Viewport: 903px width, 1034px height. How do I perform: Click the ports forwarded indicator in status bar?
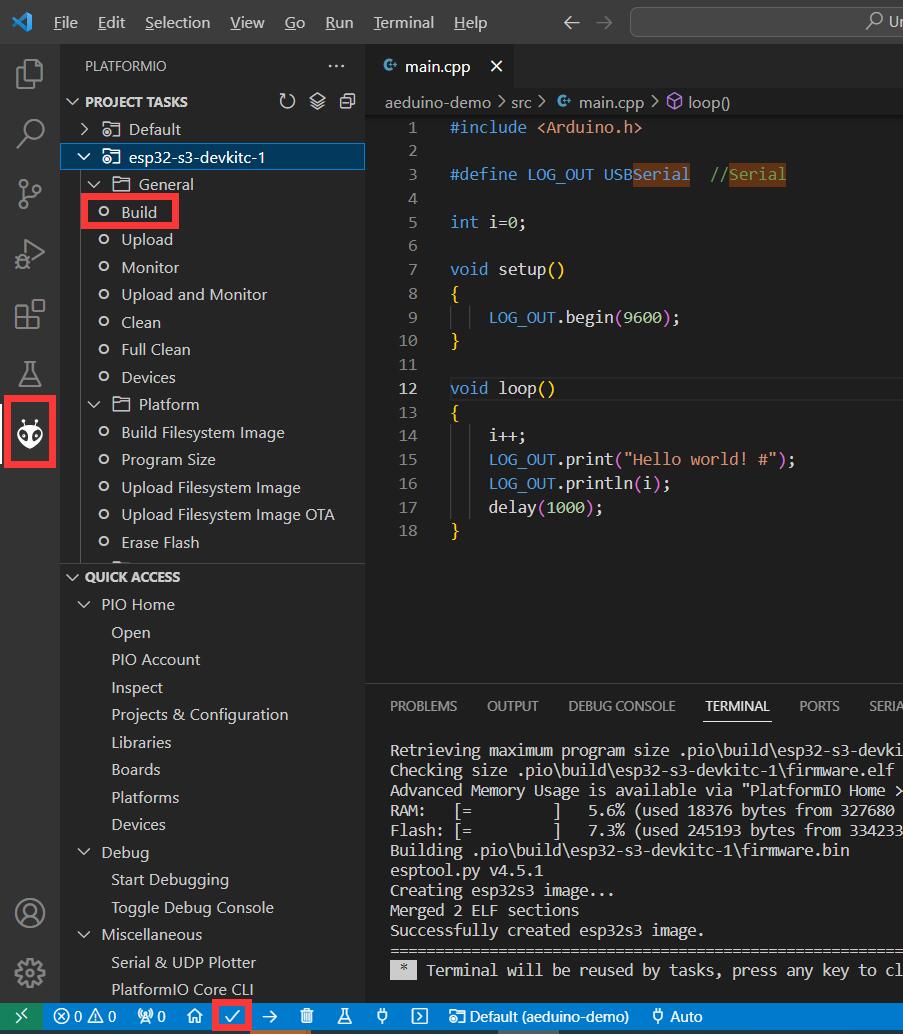[x=151, y=1016]
